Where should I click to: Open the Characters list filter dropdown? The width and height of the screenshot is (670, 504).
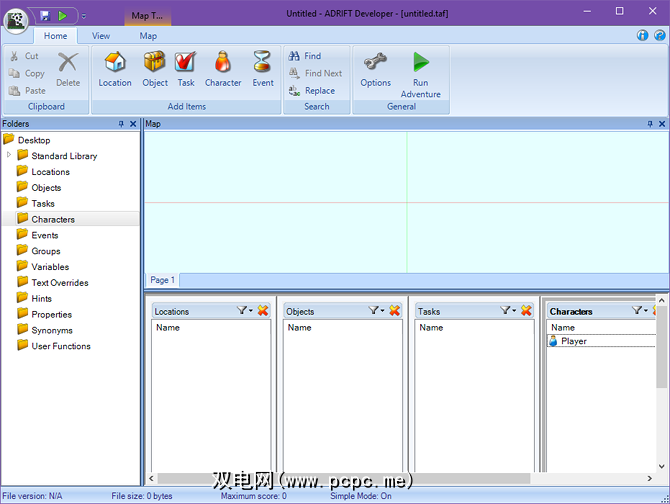click(640, 311)
